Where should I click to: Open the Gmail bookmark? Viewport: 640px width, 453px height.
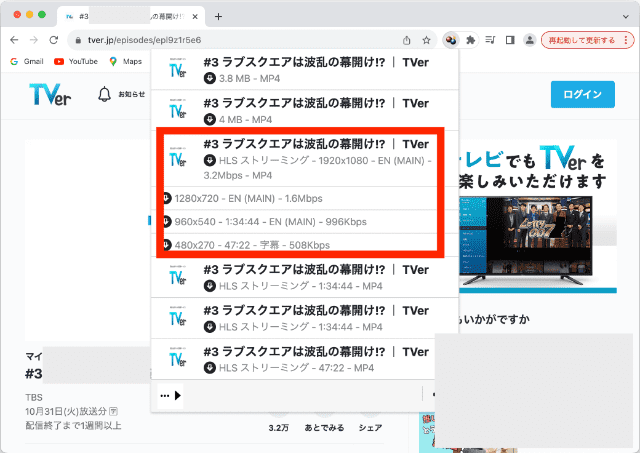click(x=27, y=61)
